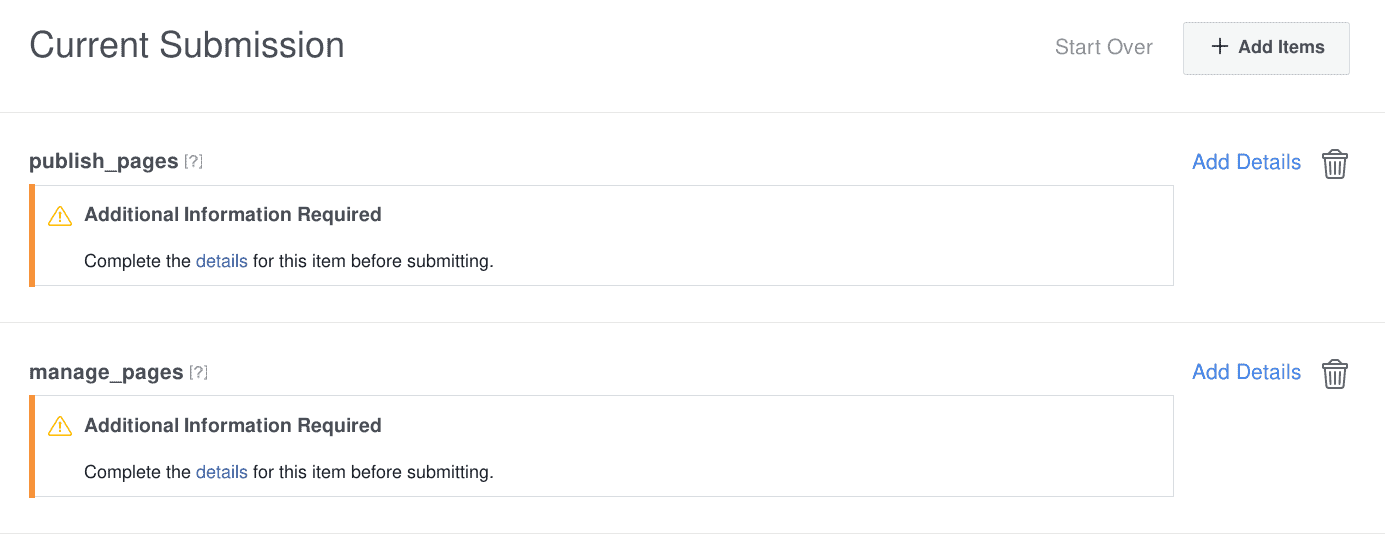The image size is (1385, 553).
Task: Click Additional Information Required heading under publish_pages
Action: coord(233,214)
